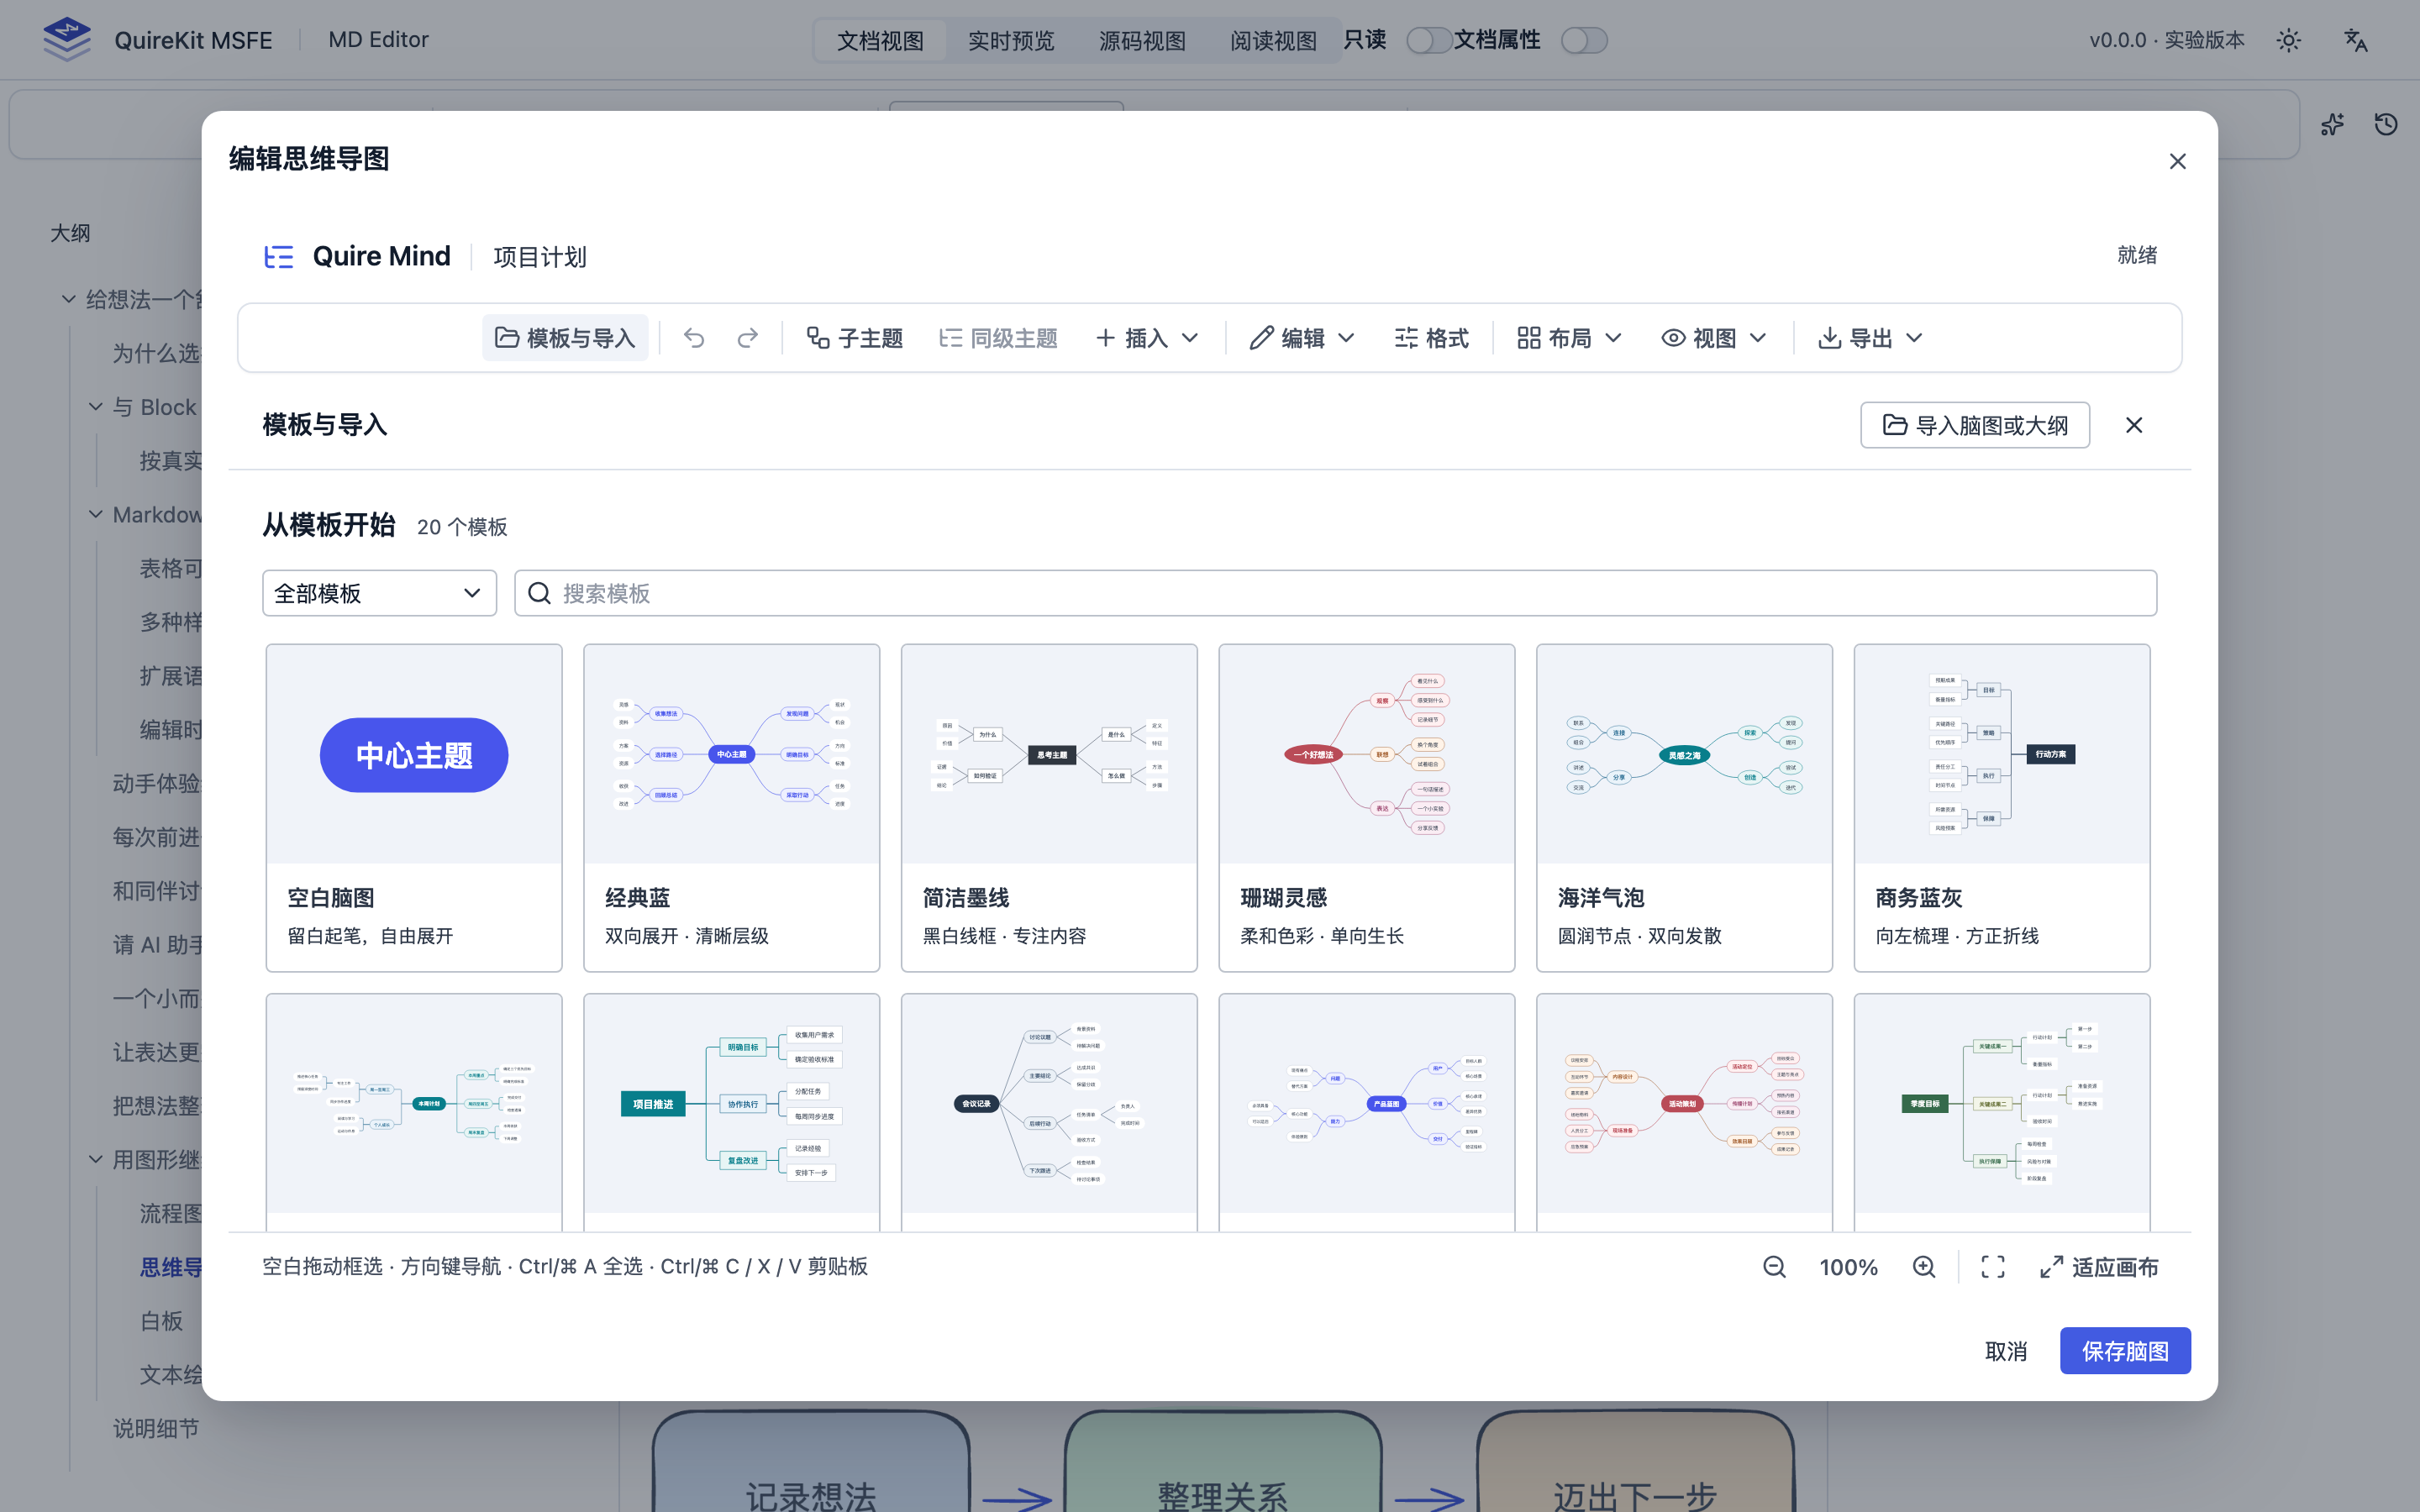Click 模板与导入 toolbar button
Screen dimensions: 2420x1512
(565, 338)
